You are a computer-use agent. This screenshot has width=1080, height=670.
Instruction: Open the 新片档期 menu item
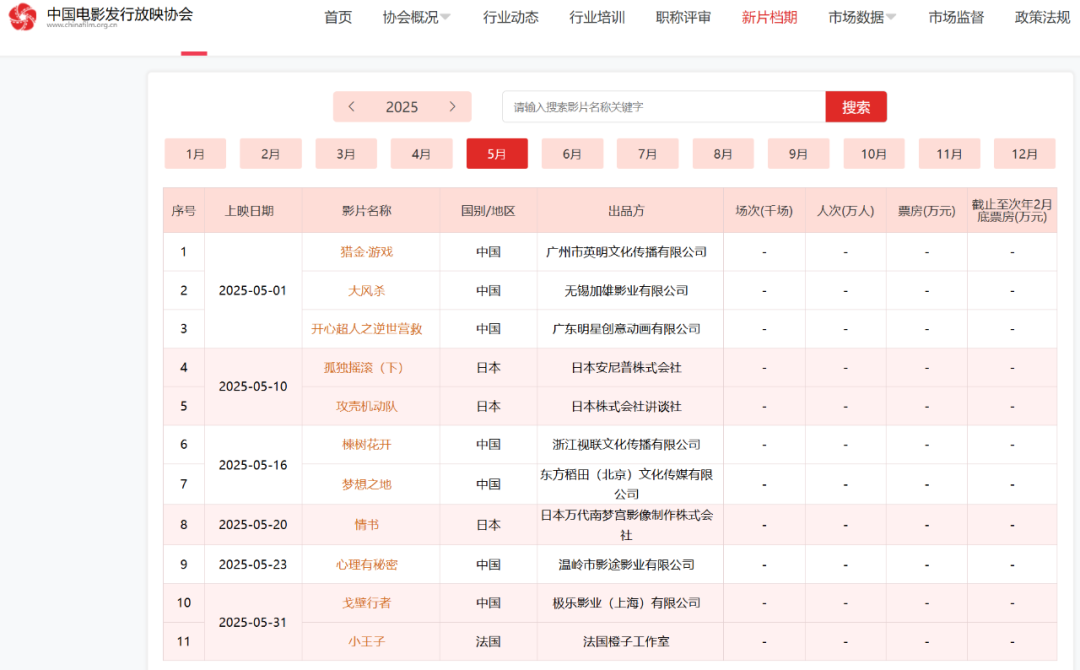click(x=769, y=17)
